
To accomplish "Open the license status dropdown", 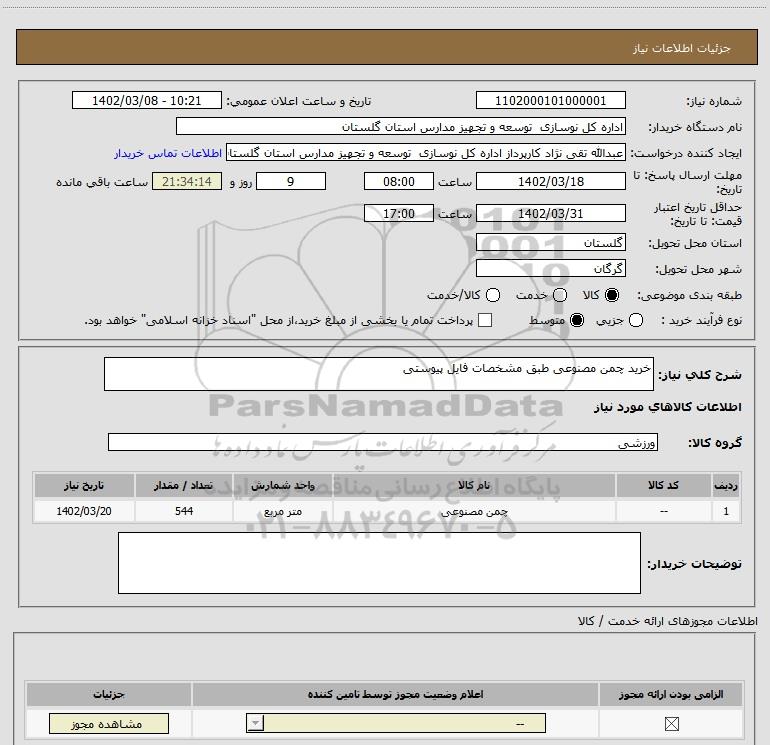I will pyautogui.click(x=395, y=723).
